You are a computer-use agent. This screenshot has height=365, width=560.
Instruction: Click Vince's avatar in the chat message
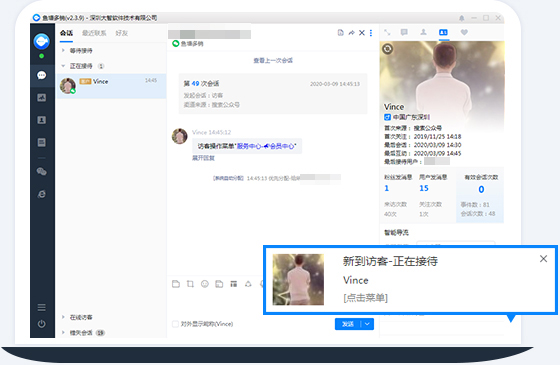[180, 136]
